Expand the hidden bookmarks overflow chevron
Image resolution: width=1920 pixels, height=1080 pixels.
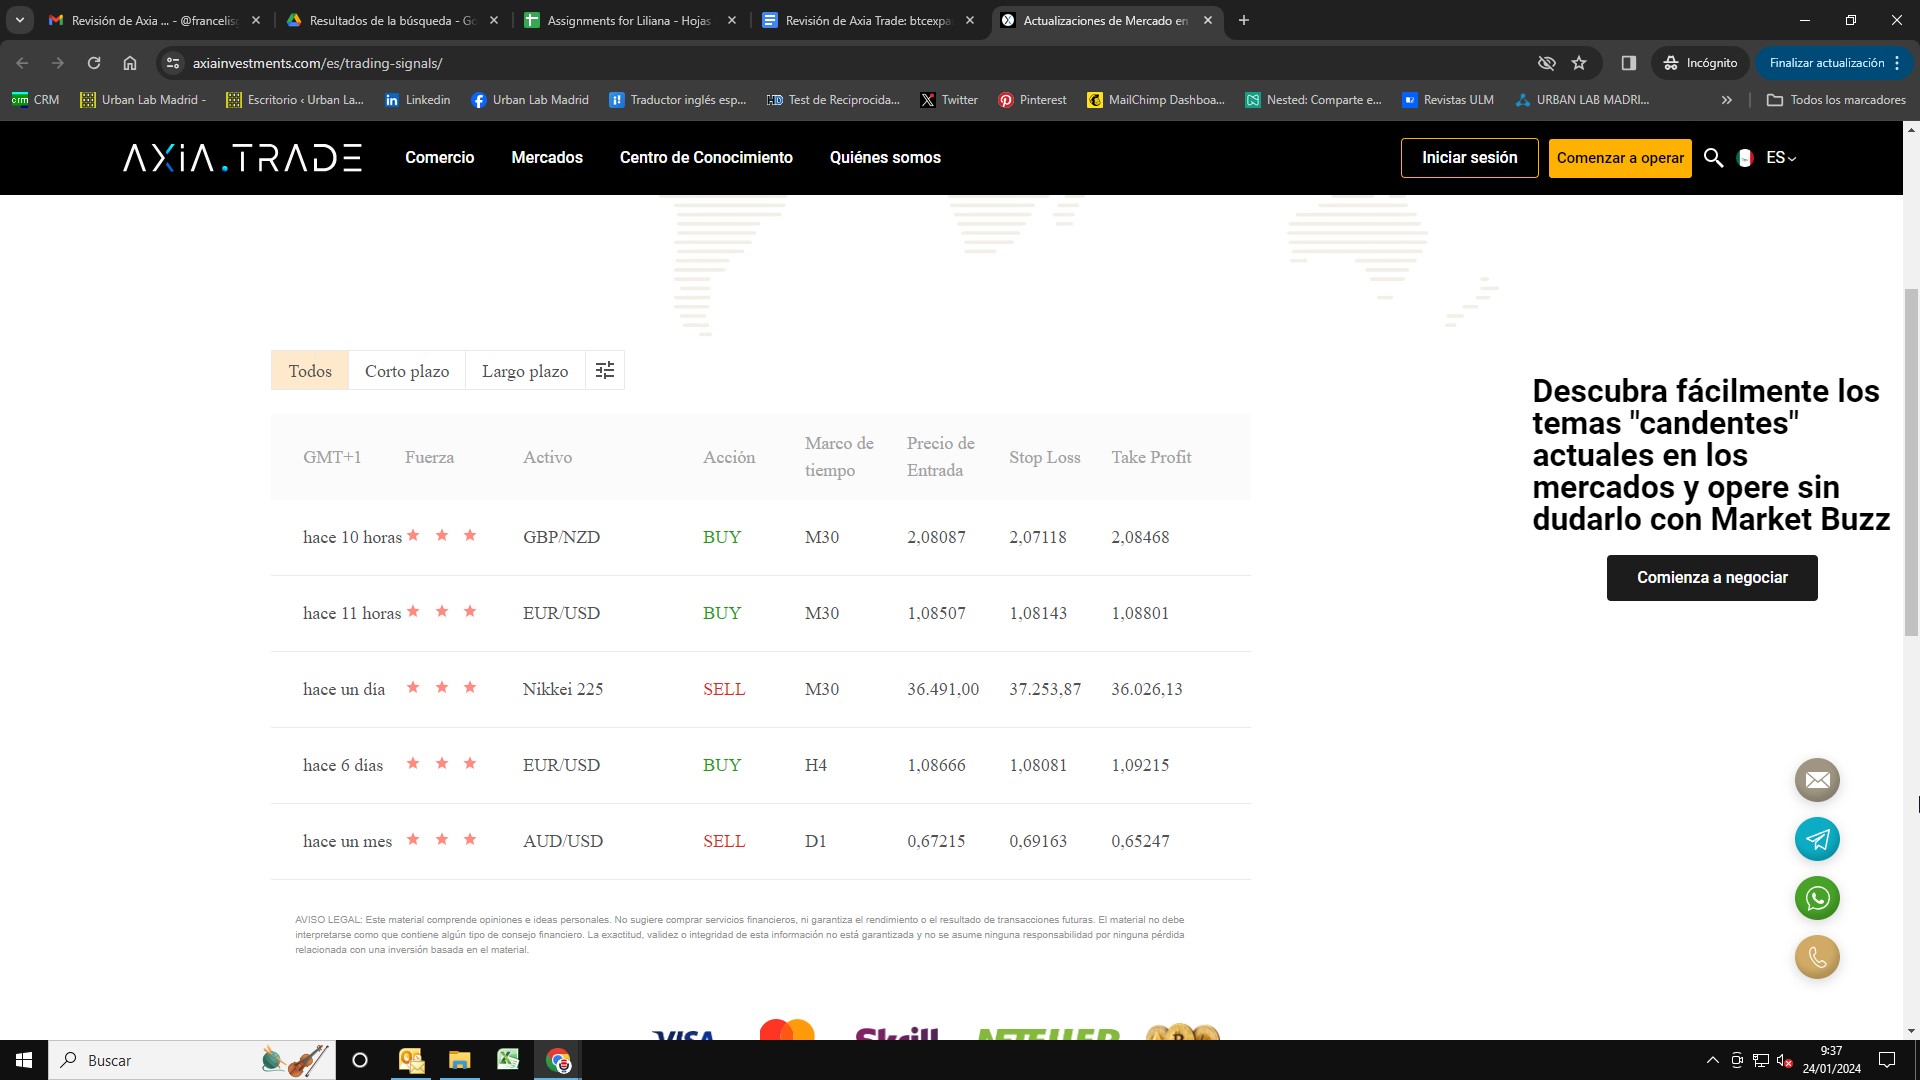[1726, 99]
